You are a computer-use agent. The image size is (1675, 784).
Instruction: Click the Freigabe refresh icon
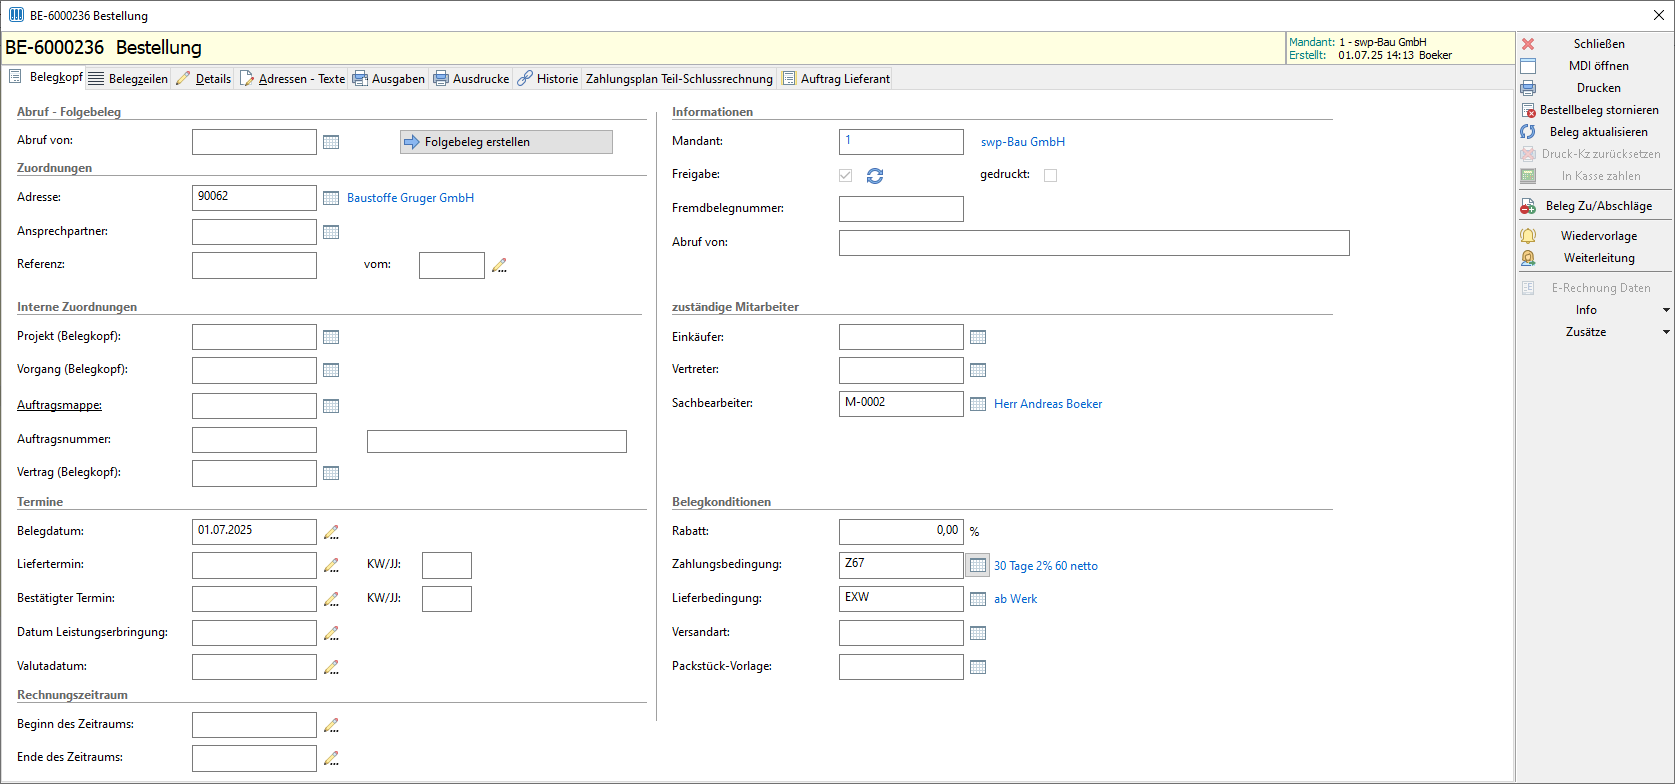coord(875,176)
